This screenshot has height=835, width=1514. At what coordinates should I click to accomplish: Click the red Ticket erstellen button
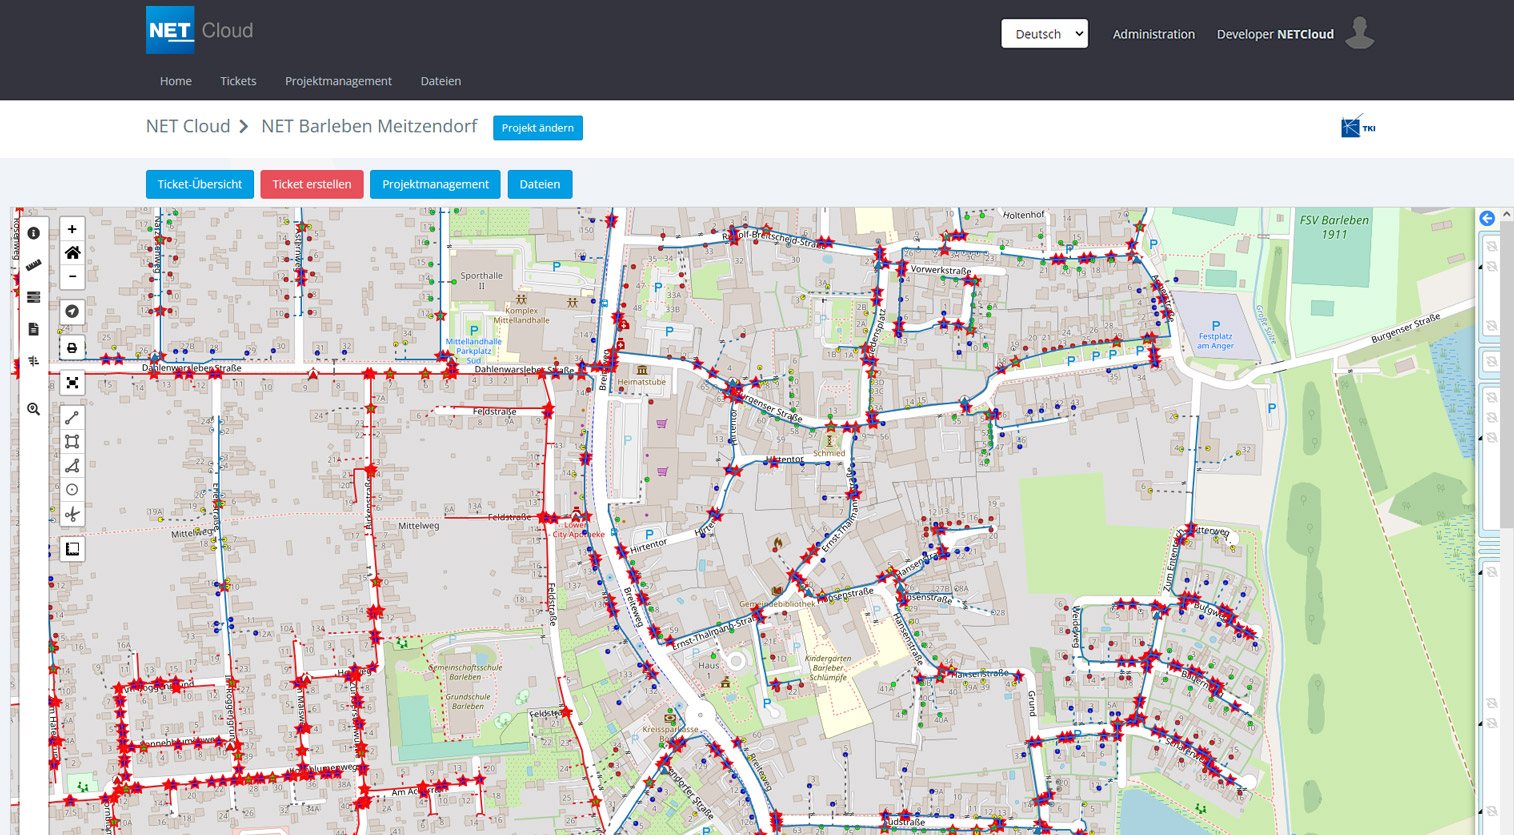click(312, 184)
